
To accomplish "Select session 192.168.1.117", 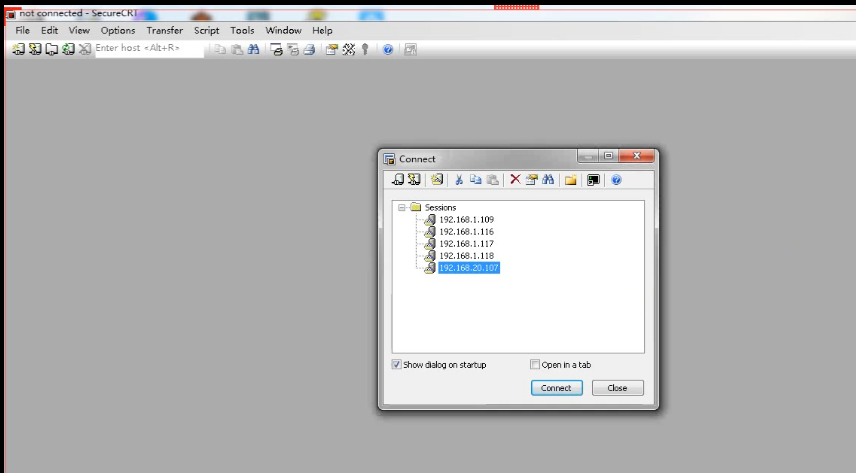I will click(466, 244).
